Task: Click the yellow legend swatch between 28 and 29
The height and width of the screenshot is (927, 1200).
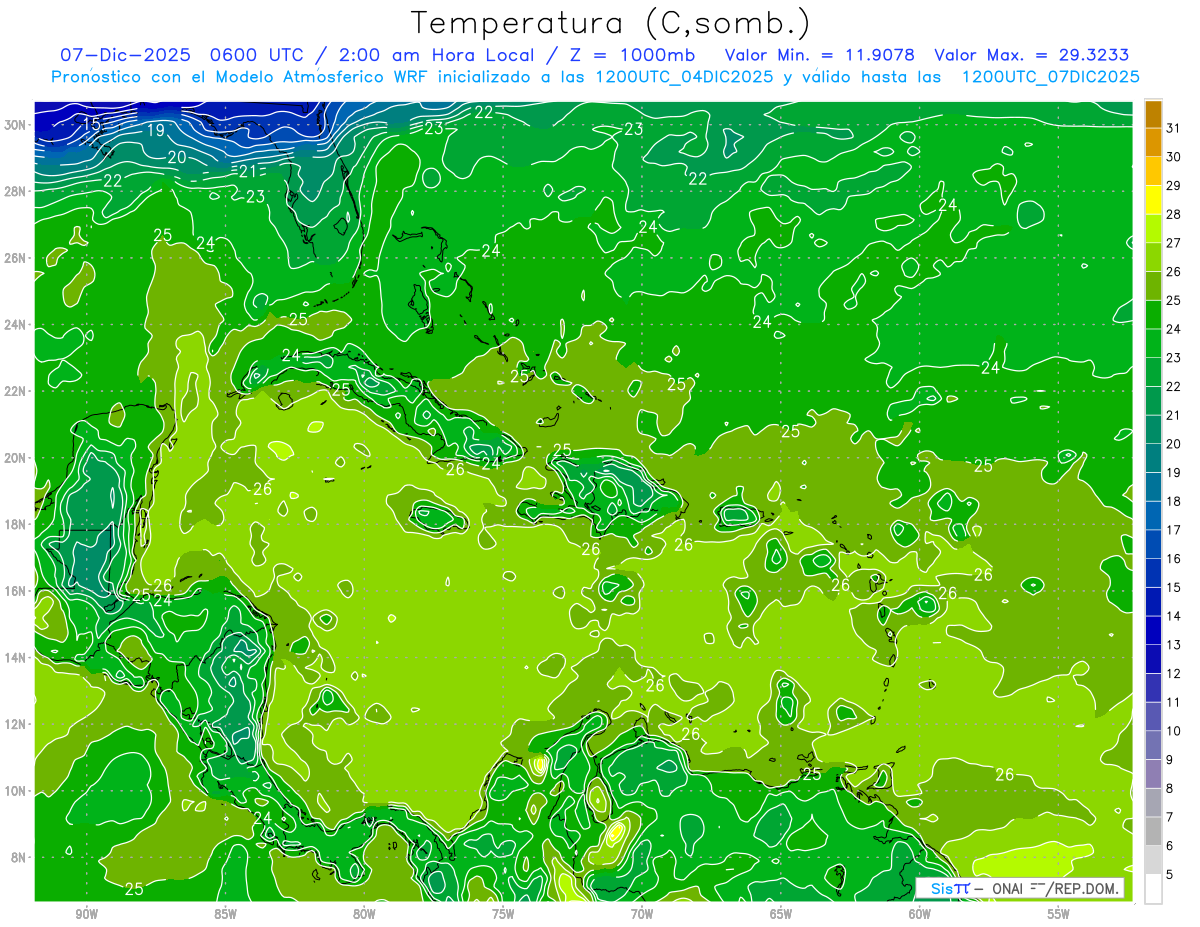Action: (1153, 199)
